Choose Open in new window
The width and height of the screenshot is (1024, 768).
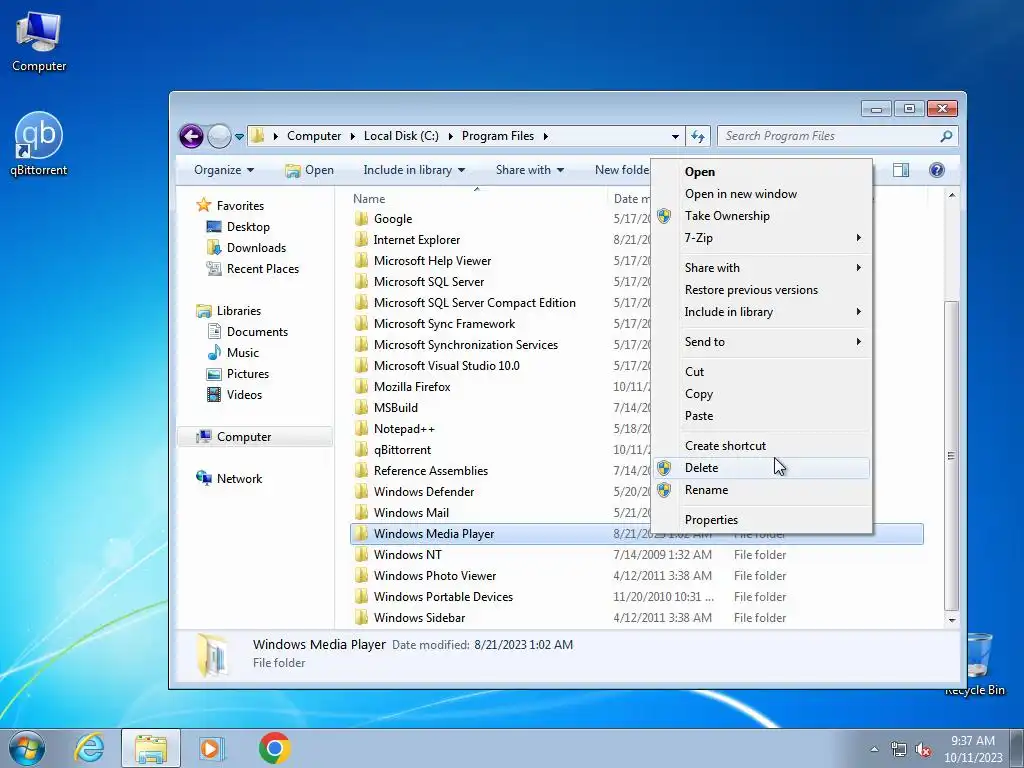tap(761, 194)
